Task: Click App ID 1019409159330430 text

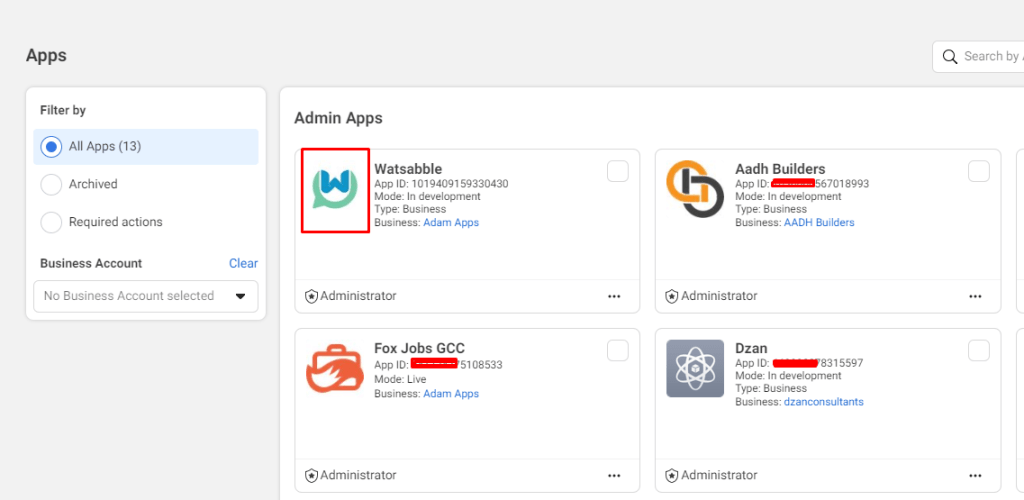Action: coord(441,184)
